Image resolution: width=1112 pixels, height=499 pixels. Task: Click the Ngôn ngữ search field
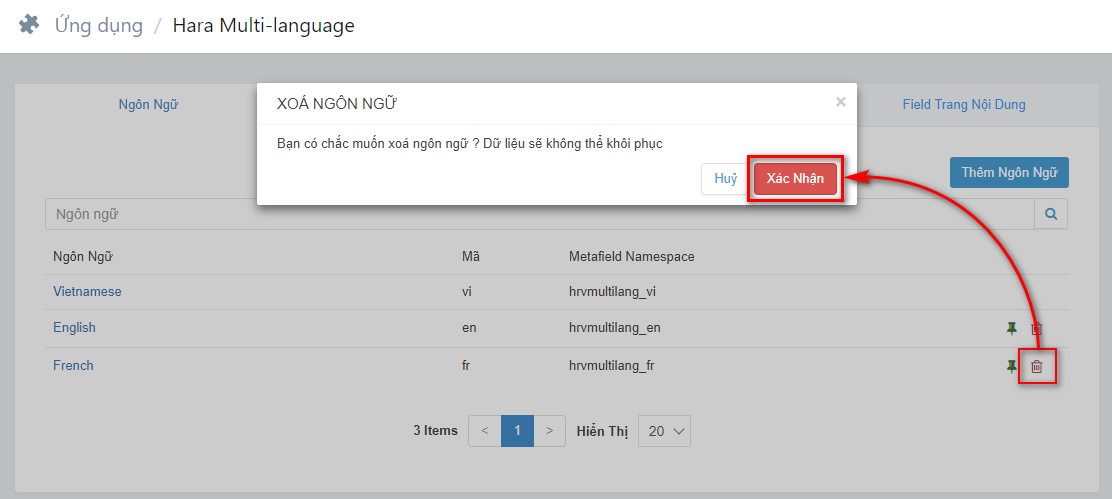click(x=540, y=213)
